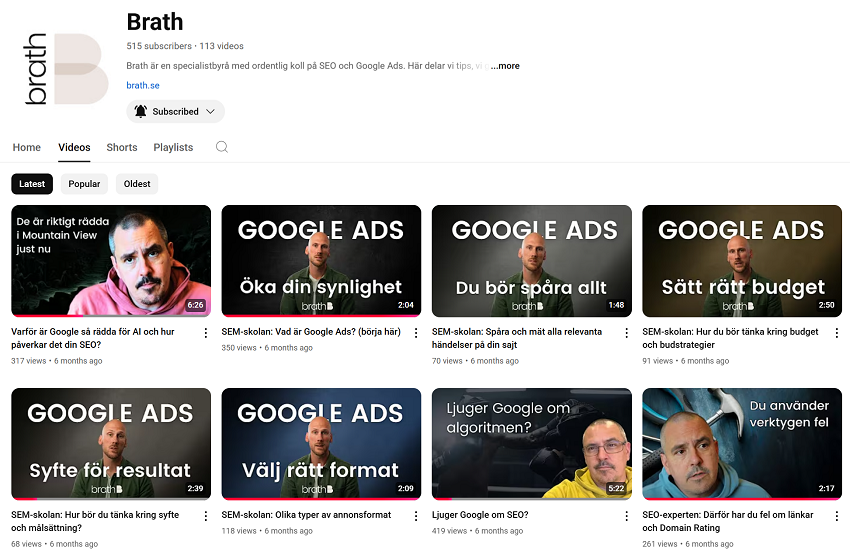Play the 'Öka din synlighet' thumbnail video
The height and width of the screenshot is (555, 850).
(321, 261)
